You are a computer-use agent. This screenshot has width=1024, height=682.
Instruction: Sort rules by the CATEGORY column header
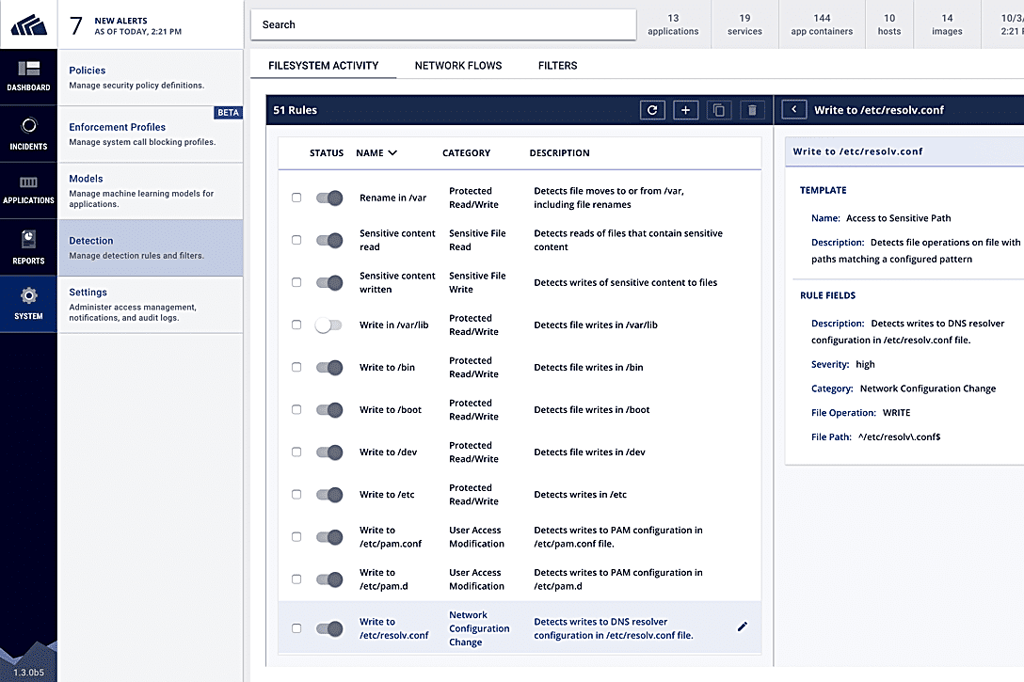pos(466,153)
